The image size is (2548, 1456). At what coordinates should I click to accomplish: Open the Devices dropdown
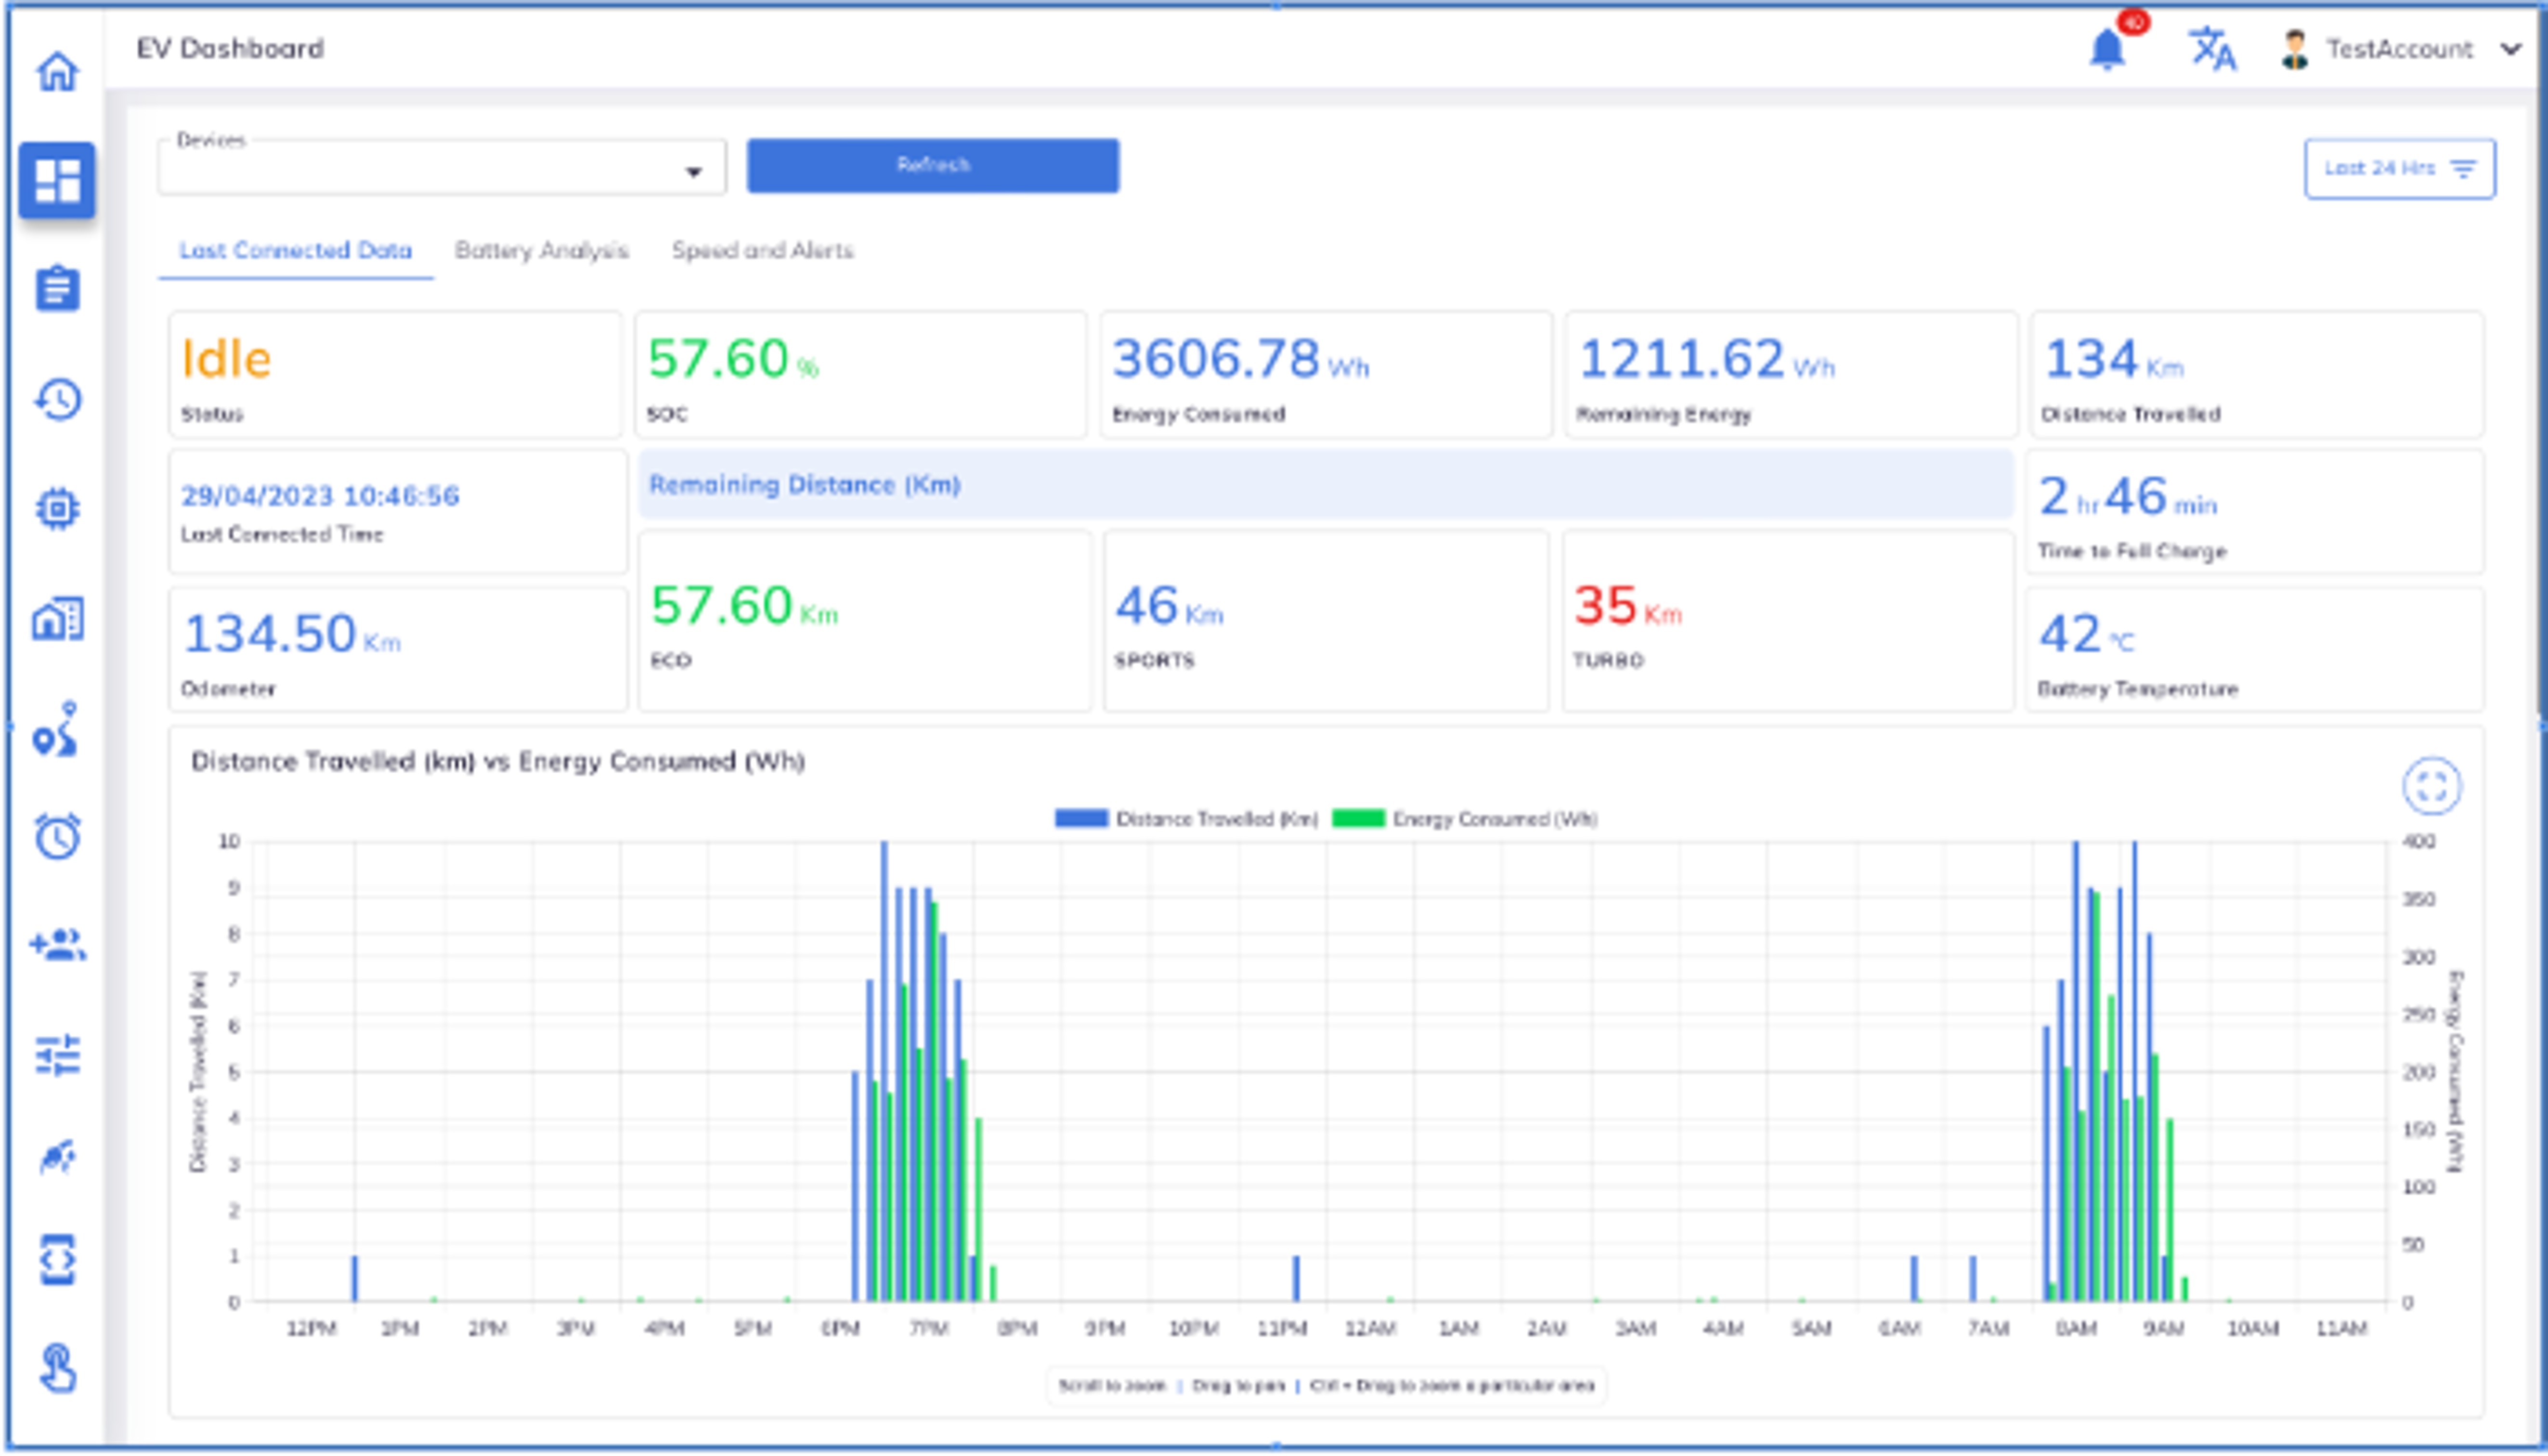pyautogui.click(x=442, y=168)
